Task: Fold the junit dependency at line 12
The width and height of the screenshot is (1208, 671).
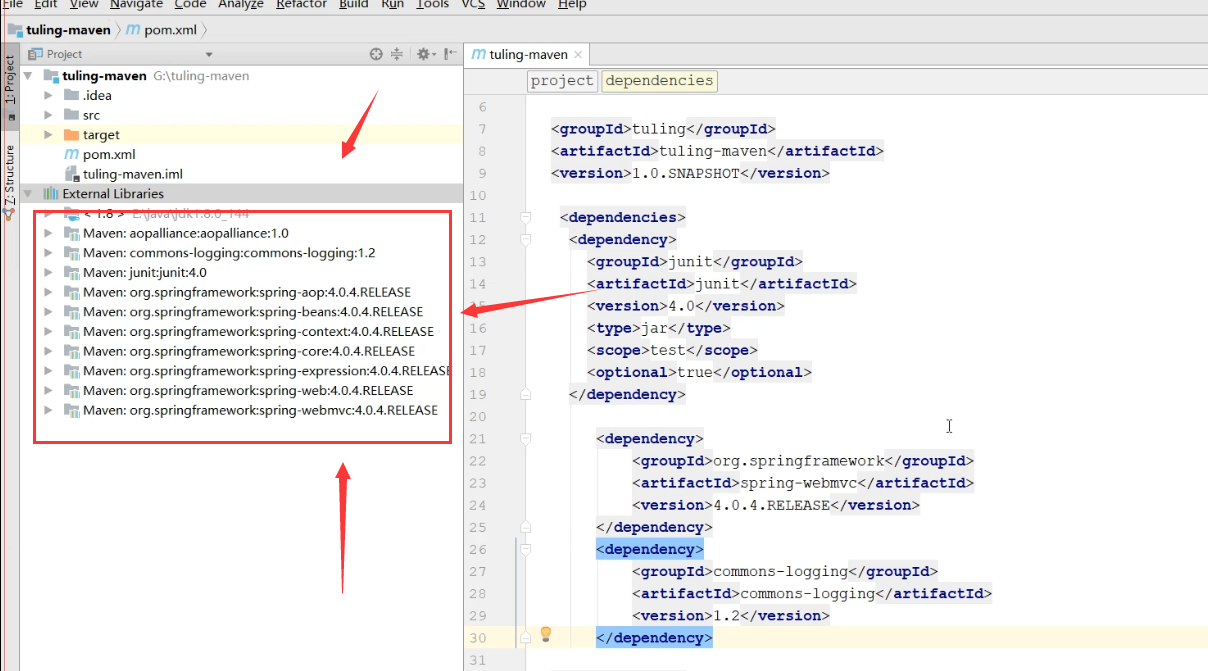Action: click(525, 239)
